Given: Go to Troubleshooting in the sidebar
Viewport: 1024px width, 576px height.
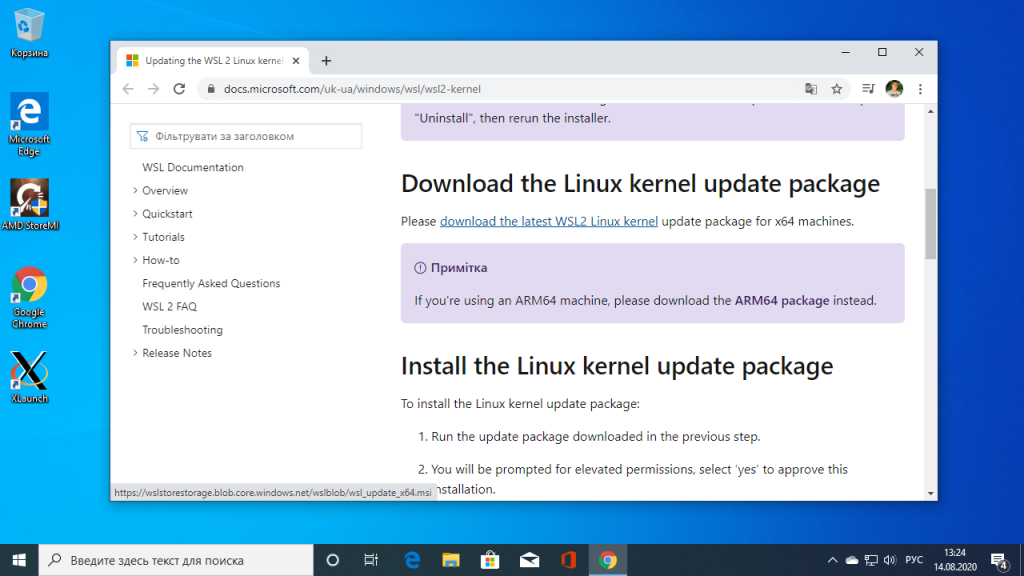Looking at the screenshot, I should (182, 329).
